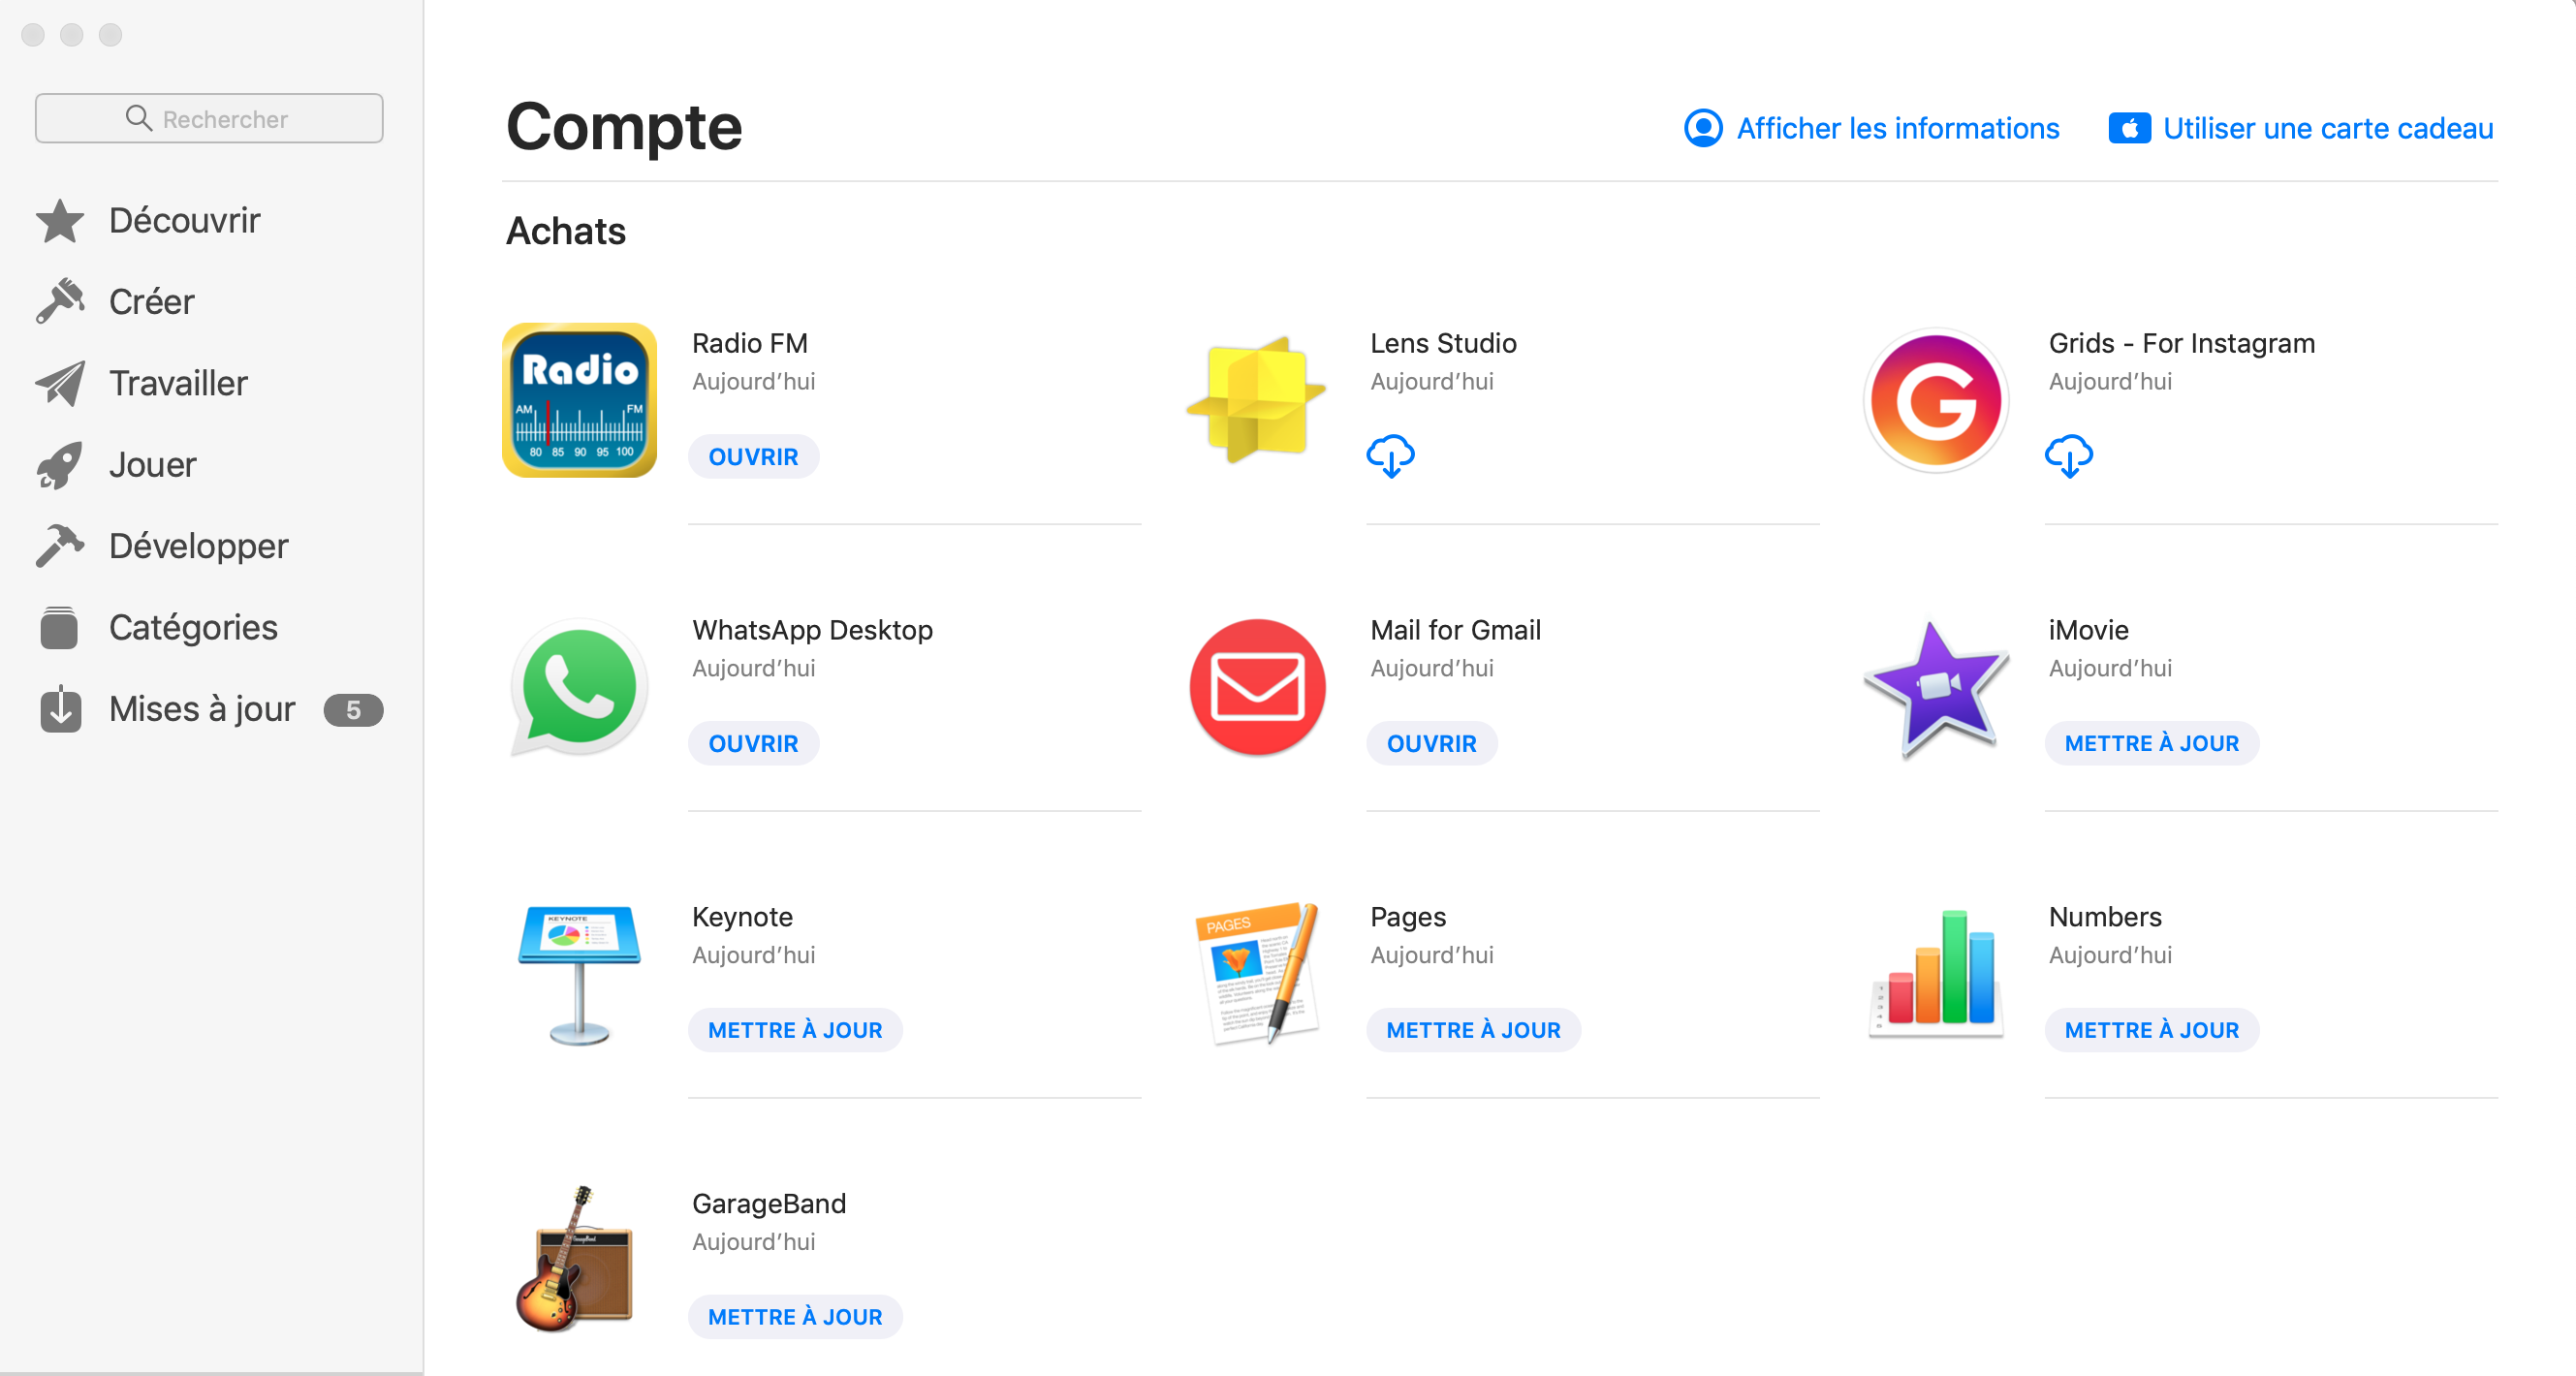This screenshot has height=1376, width=2576.
Task: Open the Créer sidebar section
Action: [x=151, y=302]
